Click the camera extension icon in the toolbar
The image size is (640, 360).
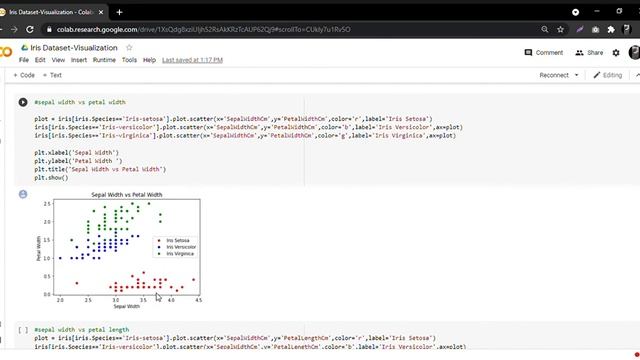click(596, 29)
